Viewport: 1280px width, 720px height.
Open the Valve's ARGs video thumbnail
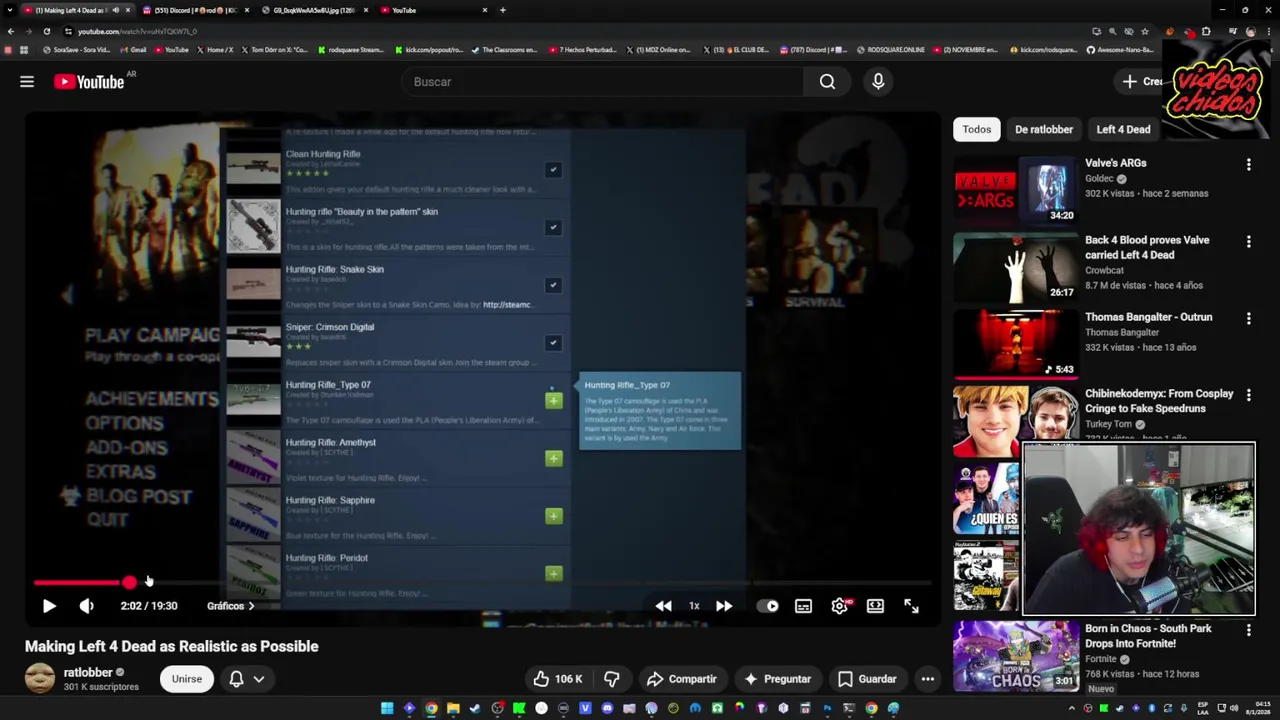(1015, 189)
